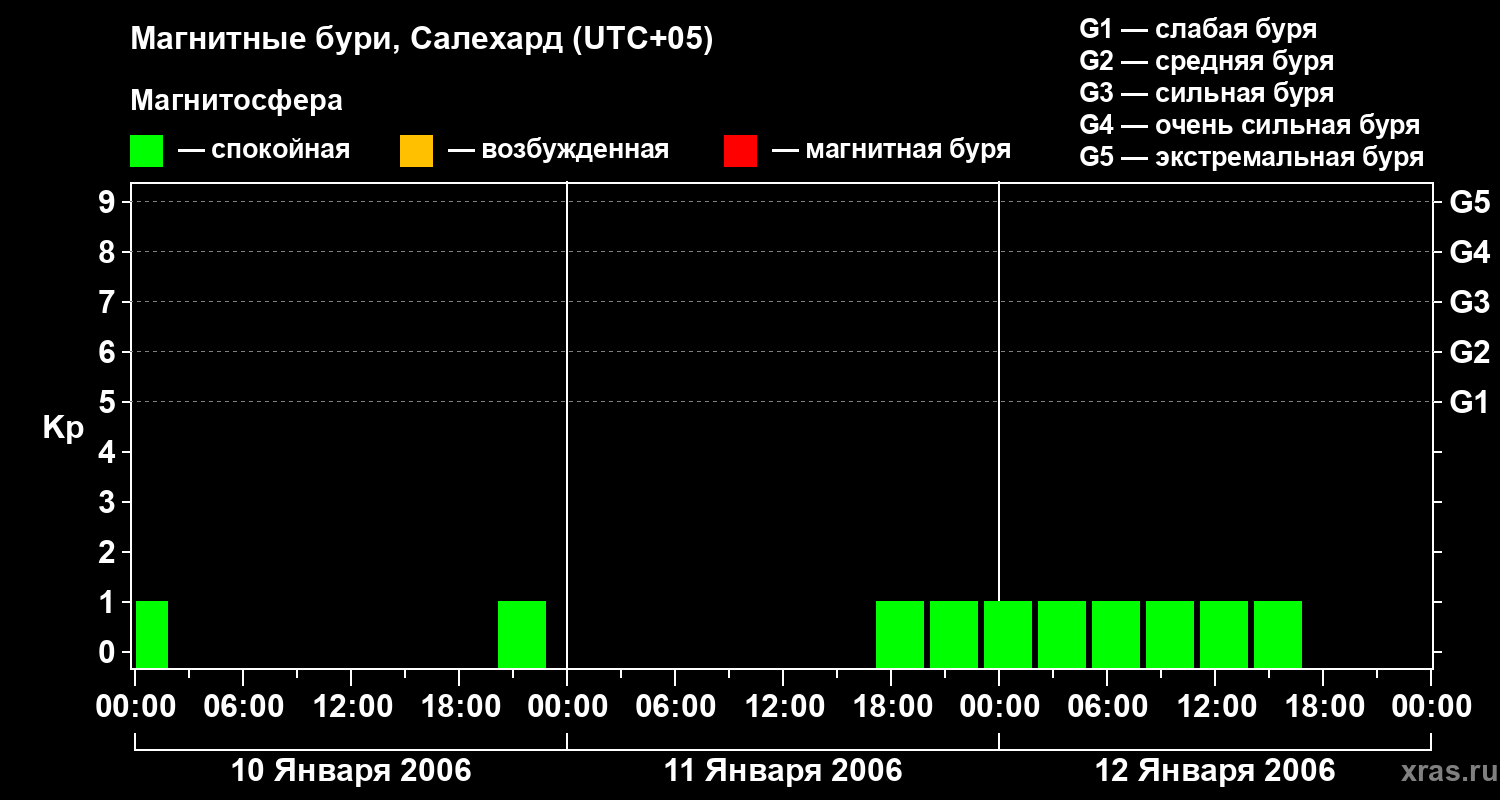Click the 18:00 time label for 11 January
The width and height of the screenshot is (1500, 800).
click(891, 706)
